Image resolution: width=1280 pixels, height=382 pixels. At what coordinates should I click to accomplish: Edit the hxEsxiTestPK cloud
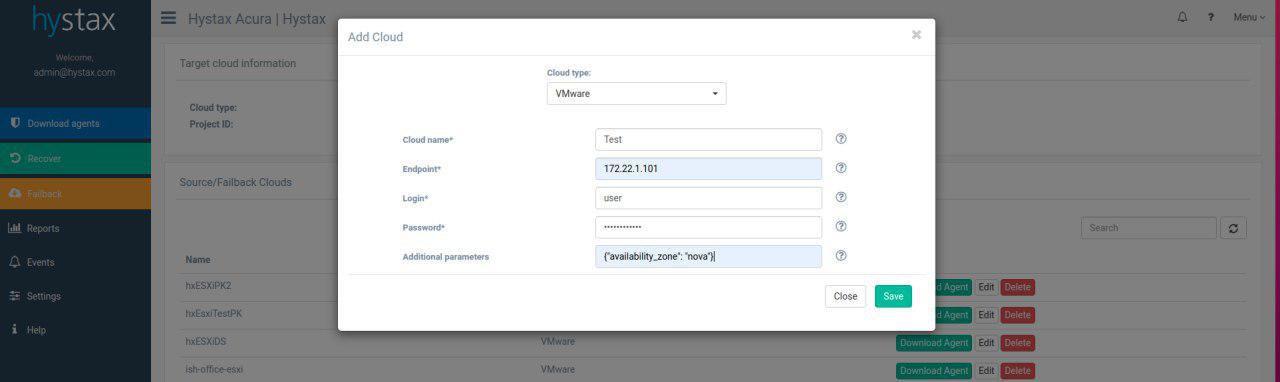[x=986, y=315]
